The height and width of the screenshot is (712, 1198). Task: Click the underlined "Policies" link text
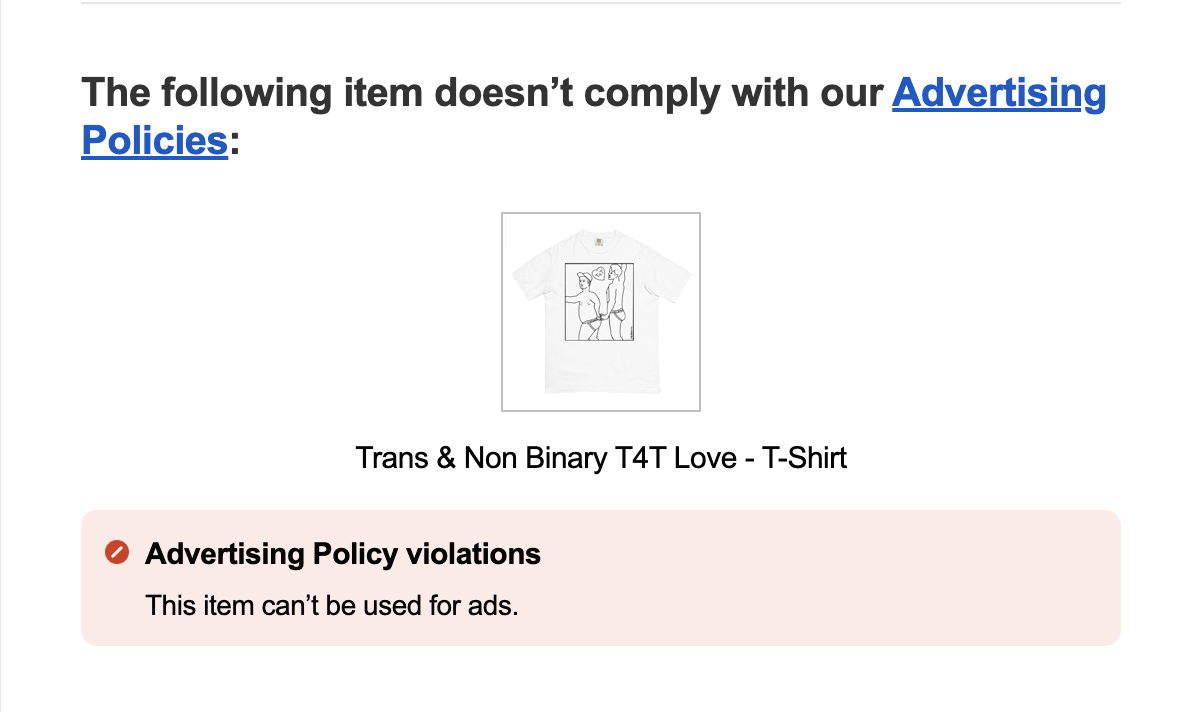click(x=154, y=141)
